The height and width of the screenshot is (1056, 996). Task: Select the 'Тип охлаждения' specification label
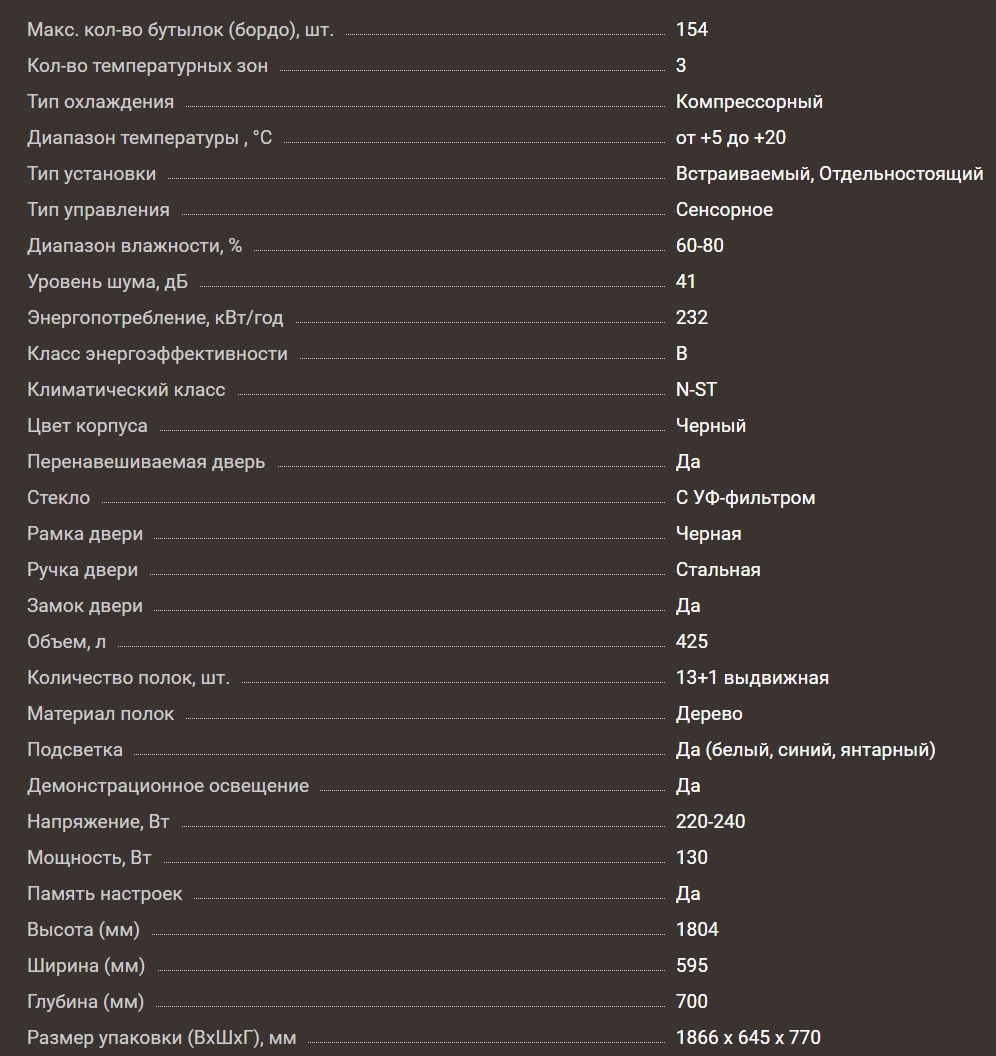click(x=100, y=102)
